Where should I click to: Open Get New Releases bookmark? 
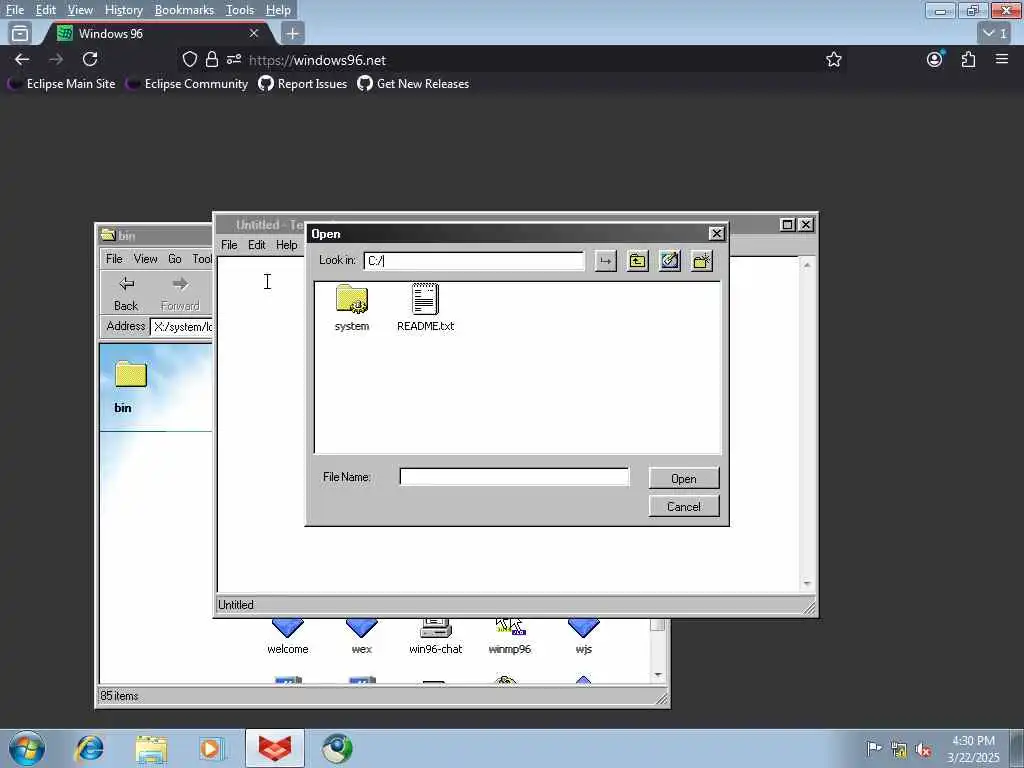pyautogui.click(x=413, y=84)
